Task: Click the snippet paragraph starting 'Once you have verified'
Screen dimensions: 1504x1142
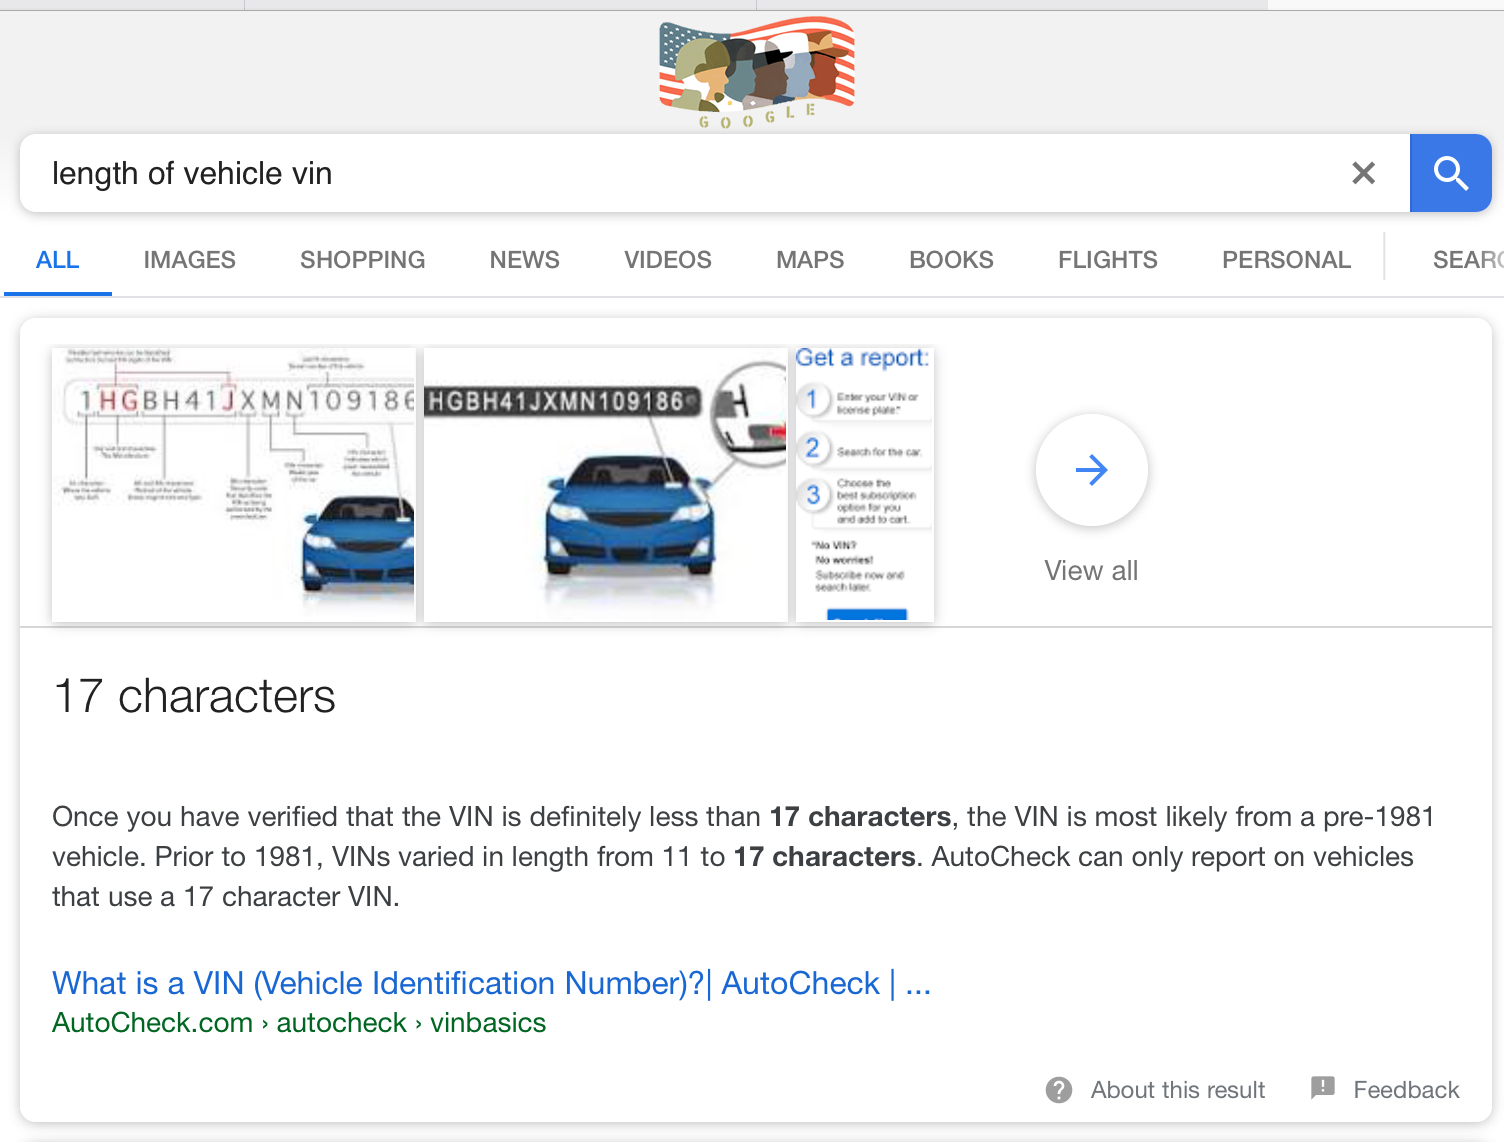Action: click(743, 857)
